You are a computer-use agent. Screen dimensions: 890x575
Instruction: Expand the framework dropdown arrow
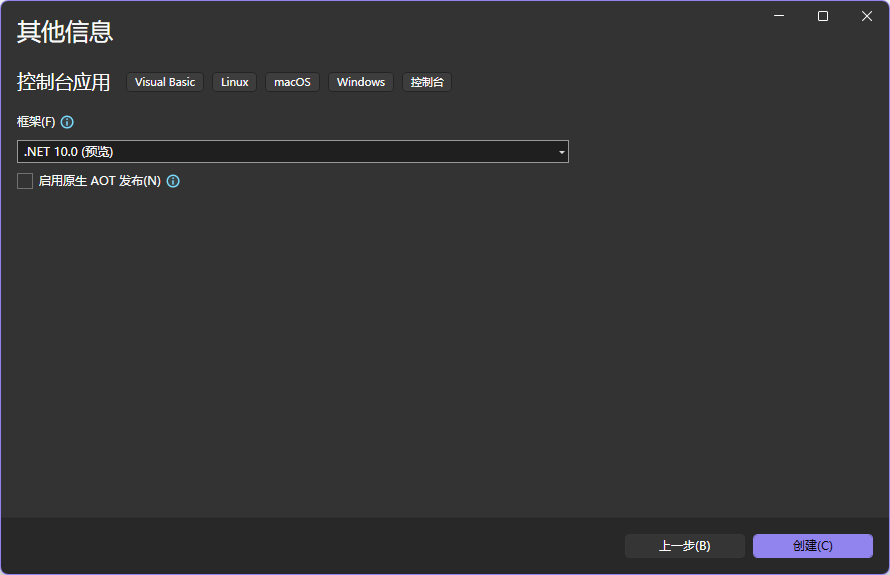pos(561,152)
